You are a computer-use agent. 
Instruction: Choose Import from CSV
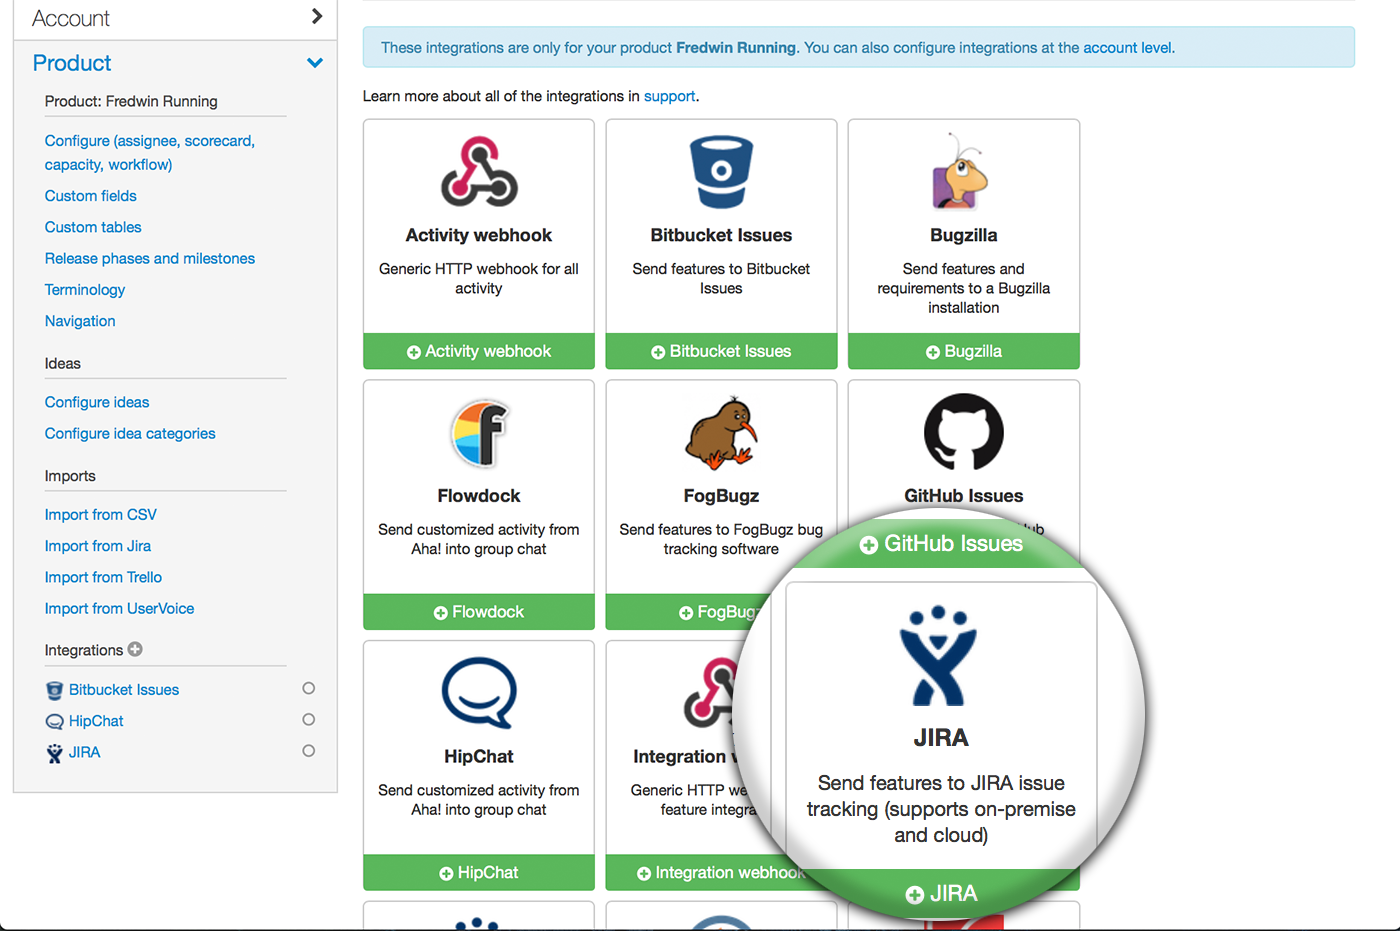pos(101,515)
